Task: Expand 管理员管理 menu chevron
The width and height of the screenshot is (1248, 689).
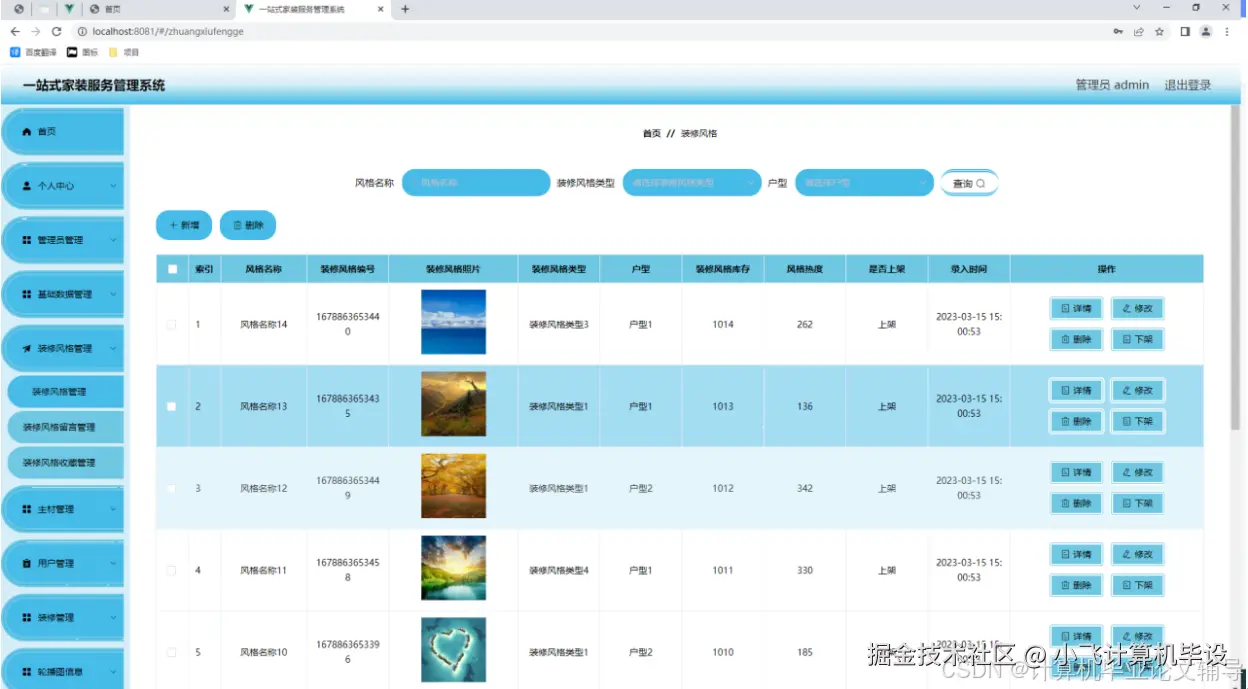Action: coord(113,240)
